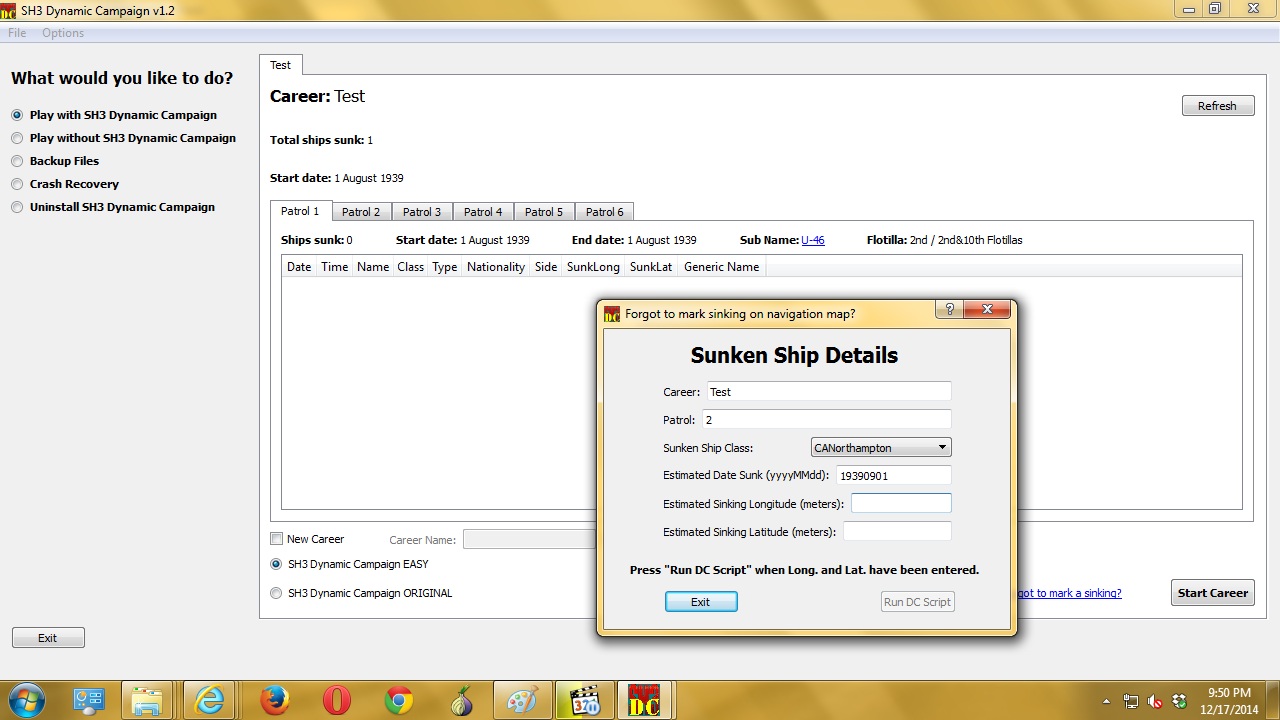Switch to the Patrol 5 tab
This screenshot has height=720, width=1280.
(544, 212)
